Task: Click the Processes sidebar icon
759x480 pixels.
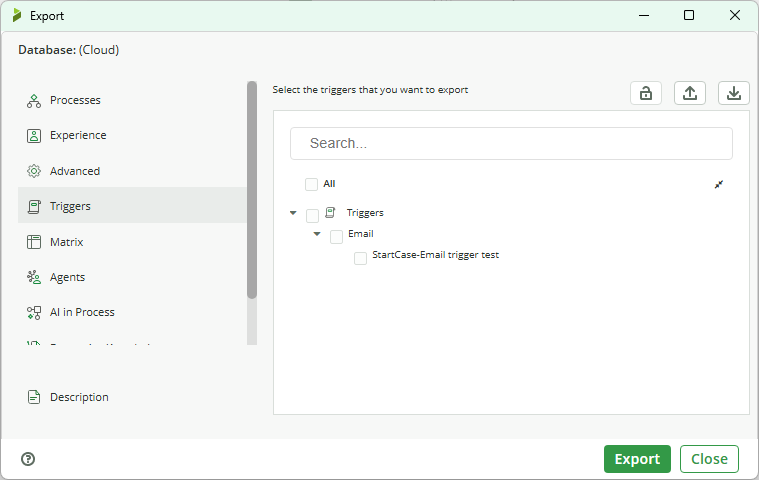Action: pyautogui.click(x=34, y=101)
